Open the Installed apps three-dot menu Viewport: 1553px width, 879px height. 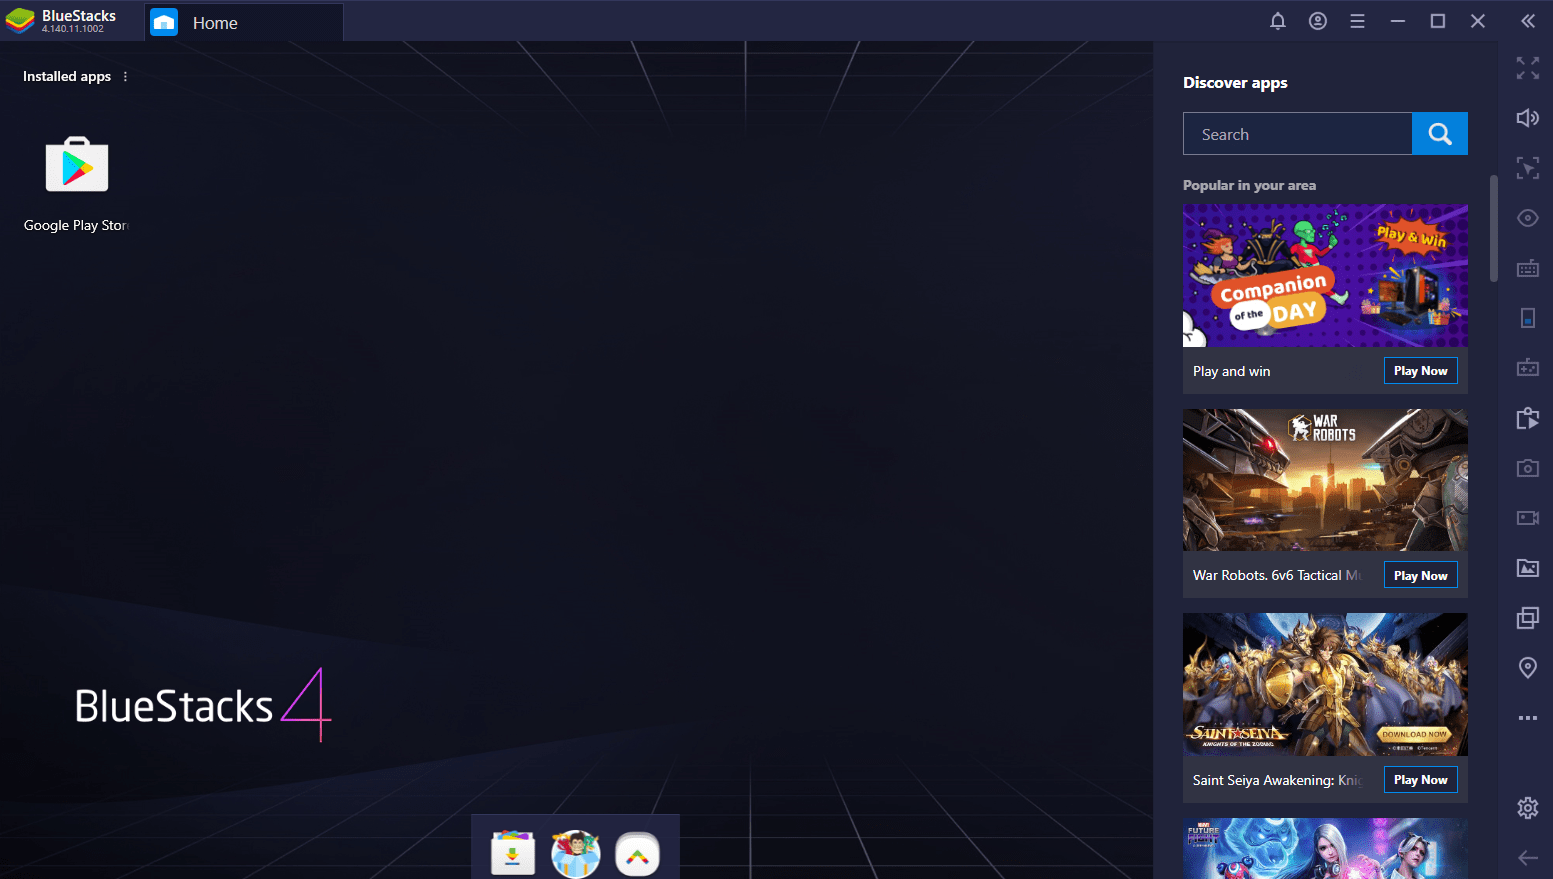point(125,77)
